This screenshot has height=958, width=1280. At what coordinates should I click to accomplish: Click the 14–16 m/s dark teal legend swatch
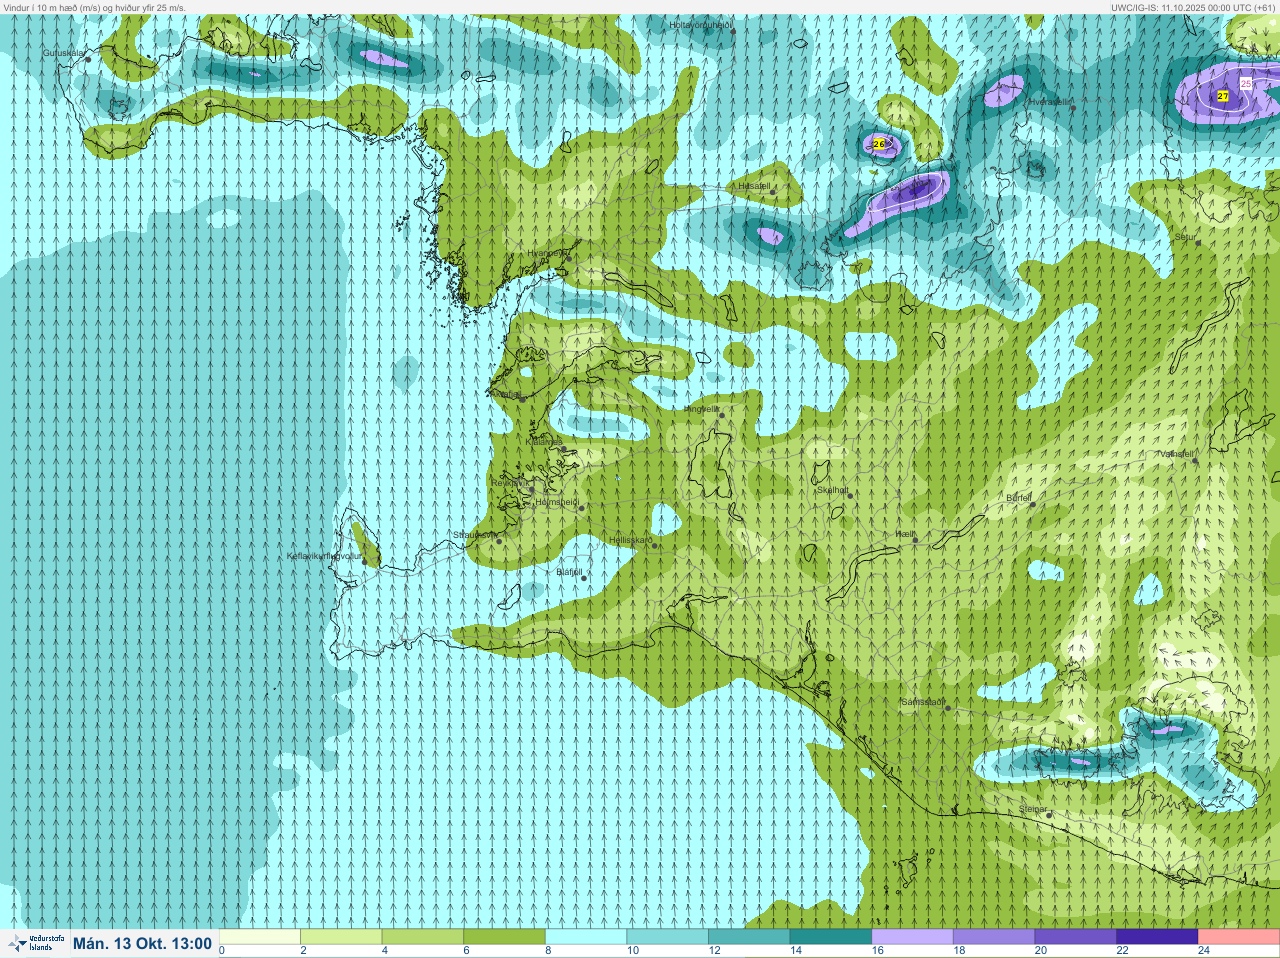(830, 937)
